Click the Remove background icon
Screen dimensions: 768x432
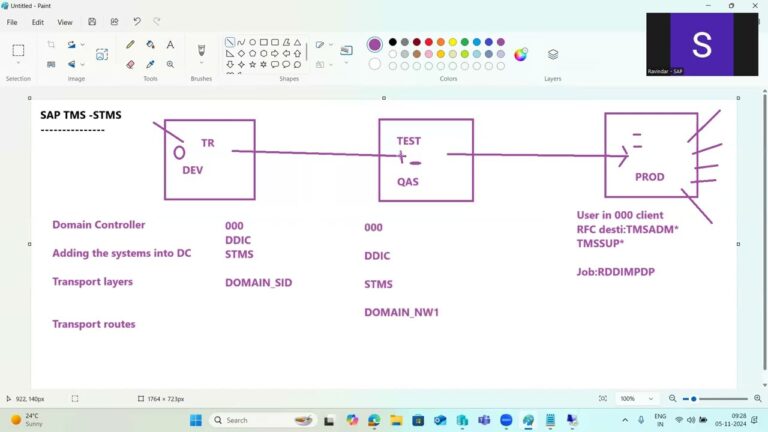pyautogui.click(x=51, y=64)
